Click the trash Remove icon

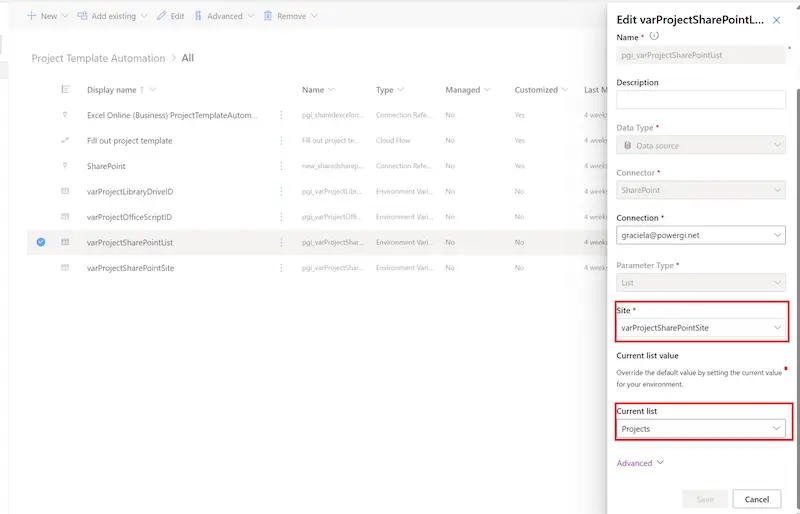click(268, 16)
